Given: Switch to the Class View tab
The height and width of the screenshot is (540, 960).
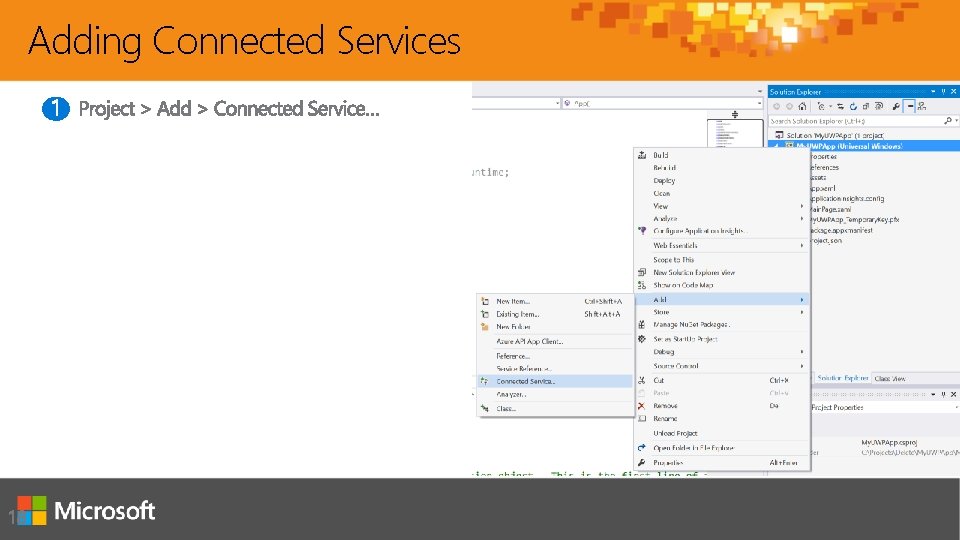Looking at the screenshot, I should [x=890, y=379].
